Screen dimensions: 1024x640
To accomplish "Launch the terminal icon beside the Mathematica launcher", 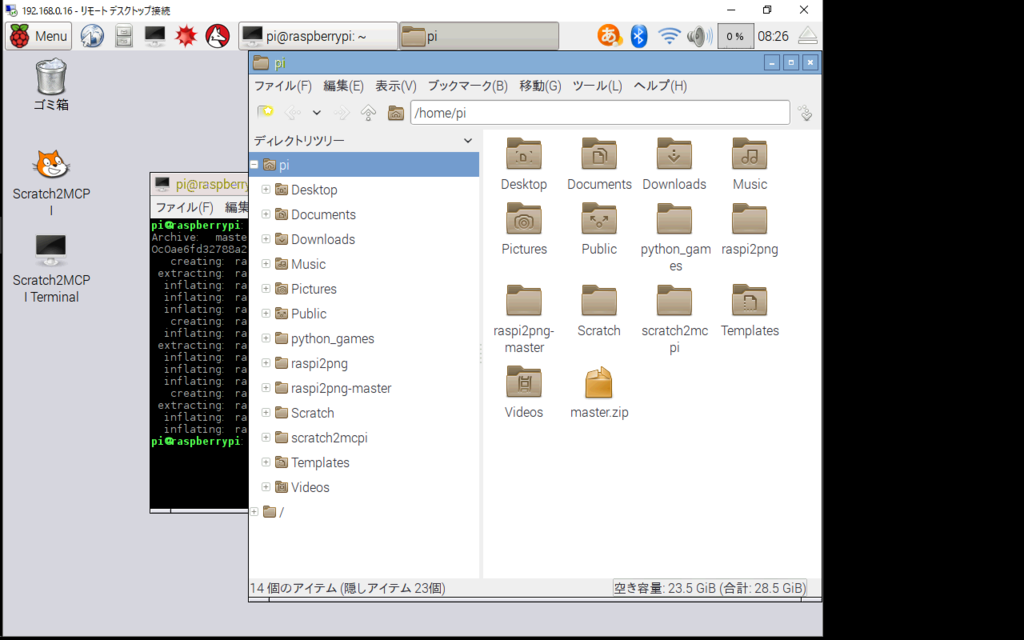I will (x=155, y=36).
